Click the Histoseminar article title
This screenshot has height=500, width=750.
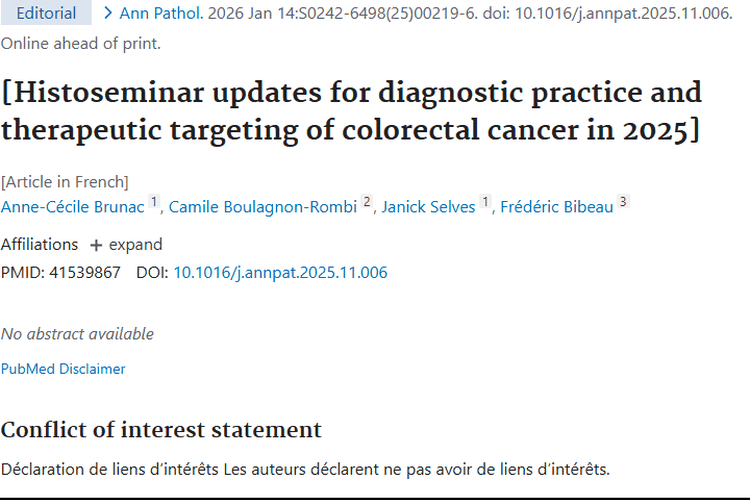[351, 111]
